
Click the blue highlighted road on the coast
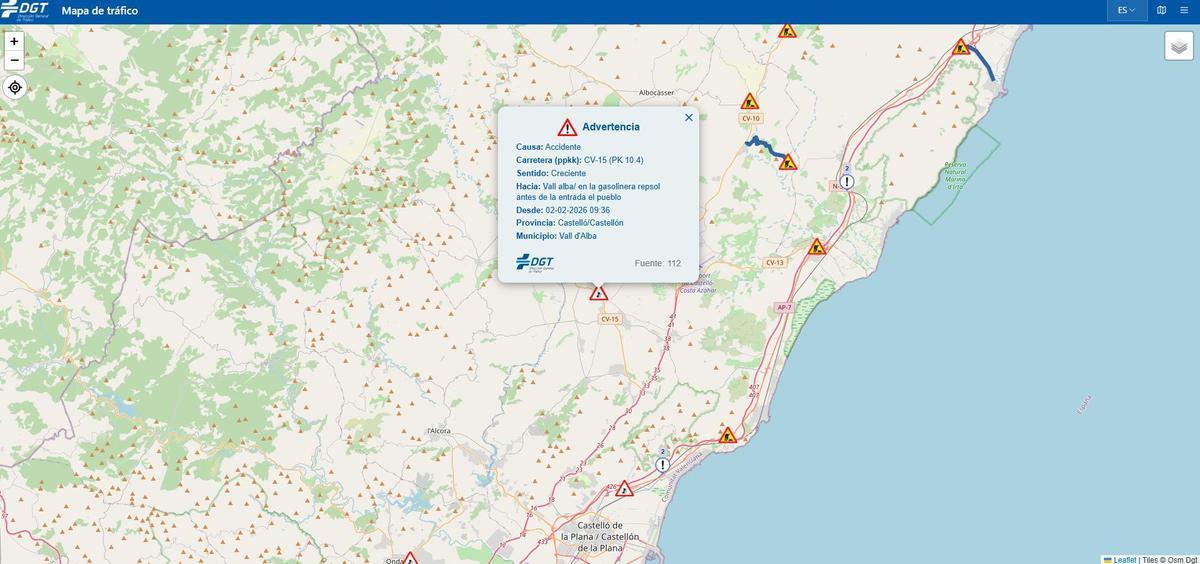tap(982, 62)
